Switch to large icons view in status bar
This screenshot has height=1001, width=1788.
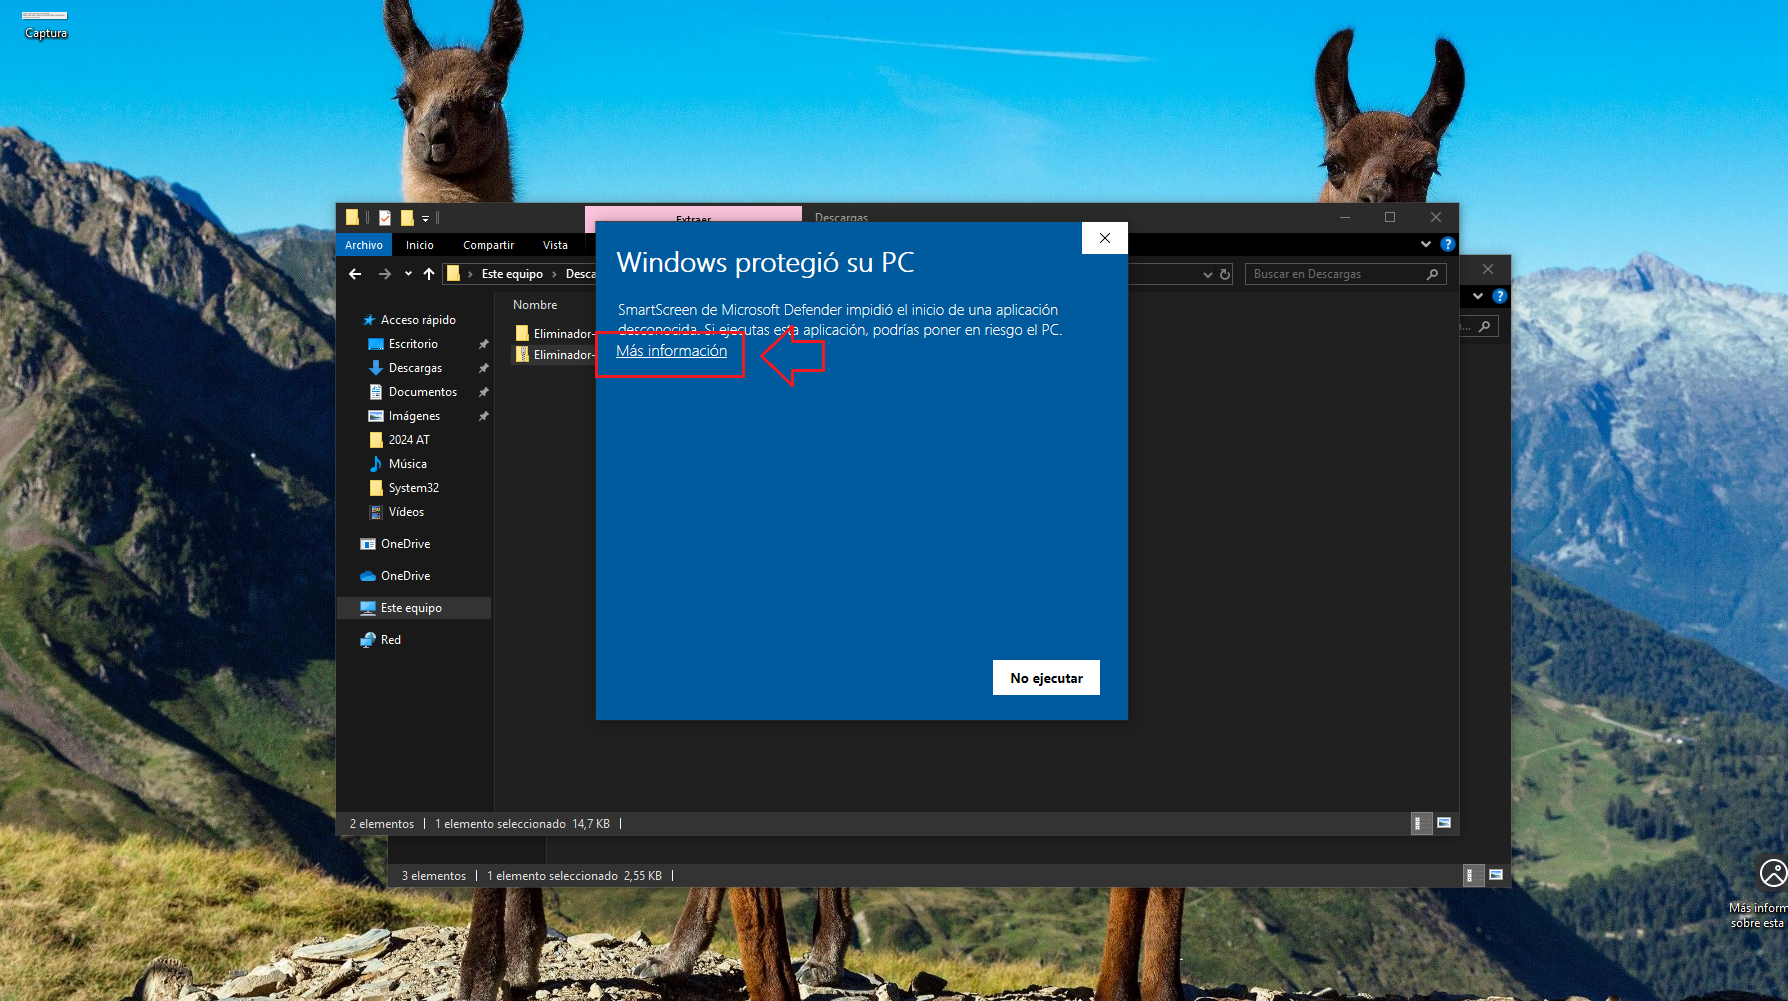[1443, 823]
